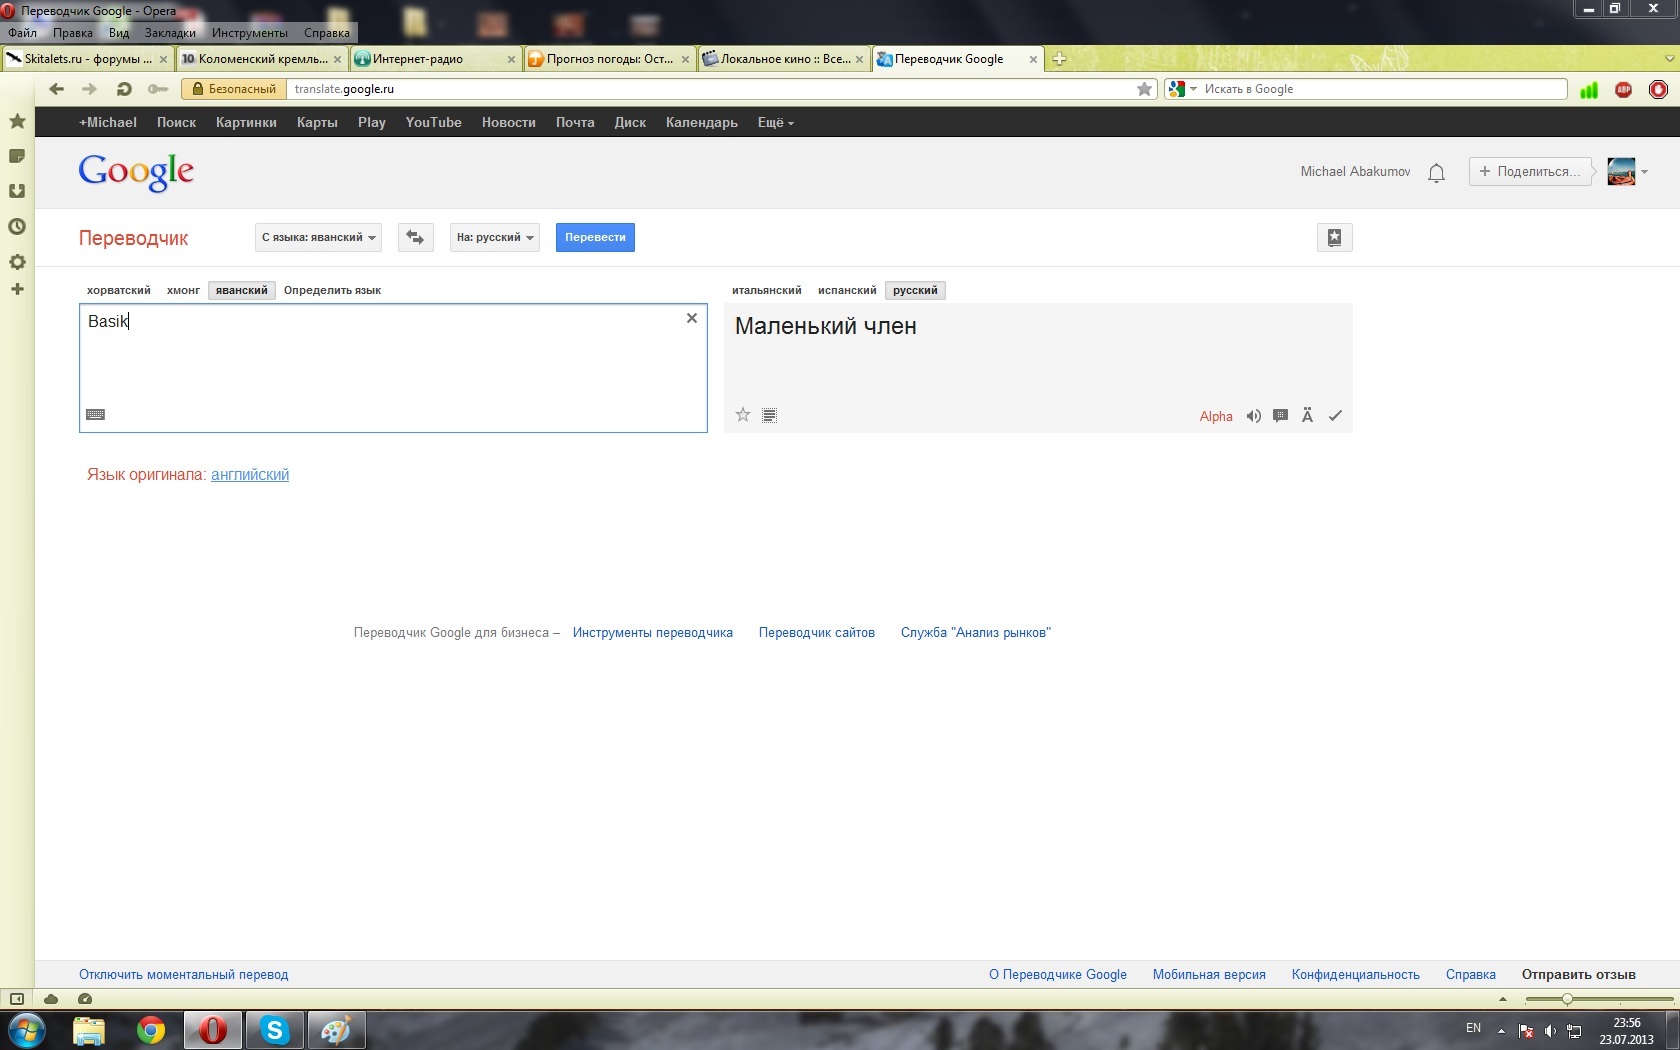
Task: Star the translation to save it
Action: (x=743, y=415)
